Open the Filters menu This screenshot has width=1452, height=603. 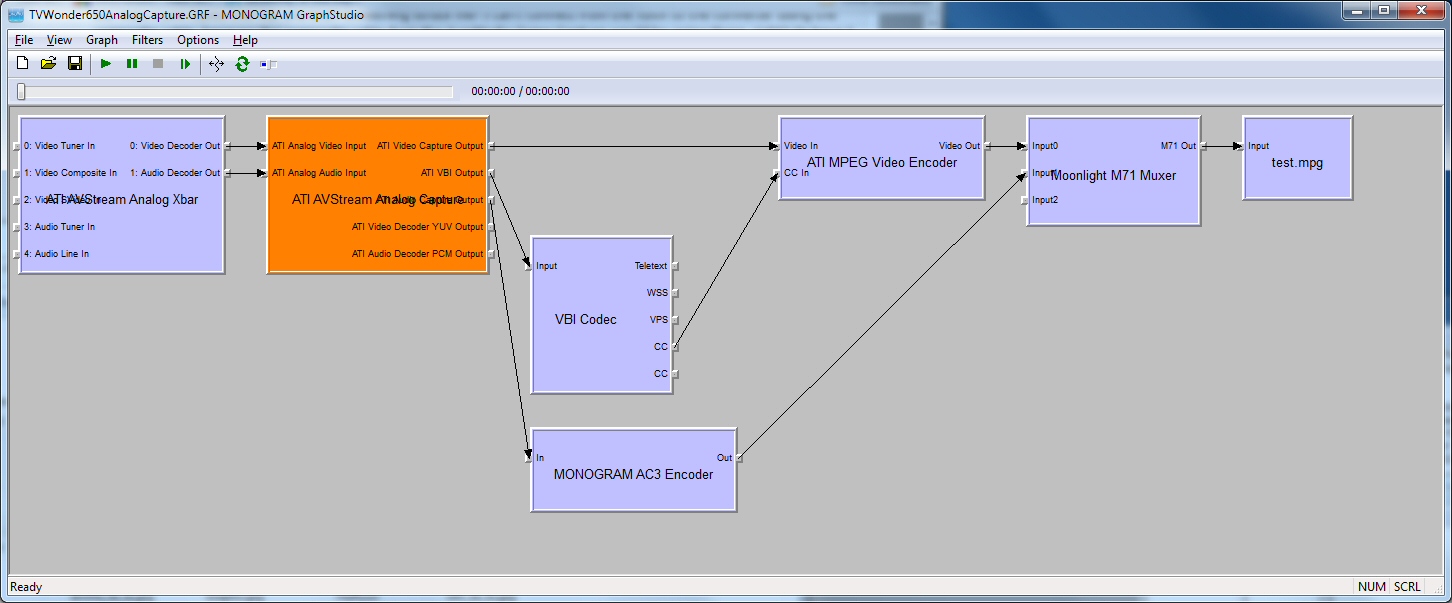[x=148, y=40]
